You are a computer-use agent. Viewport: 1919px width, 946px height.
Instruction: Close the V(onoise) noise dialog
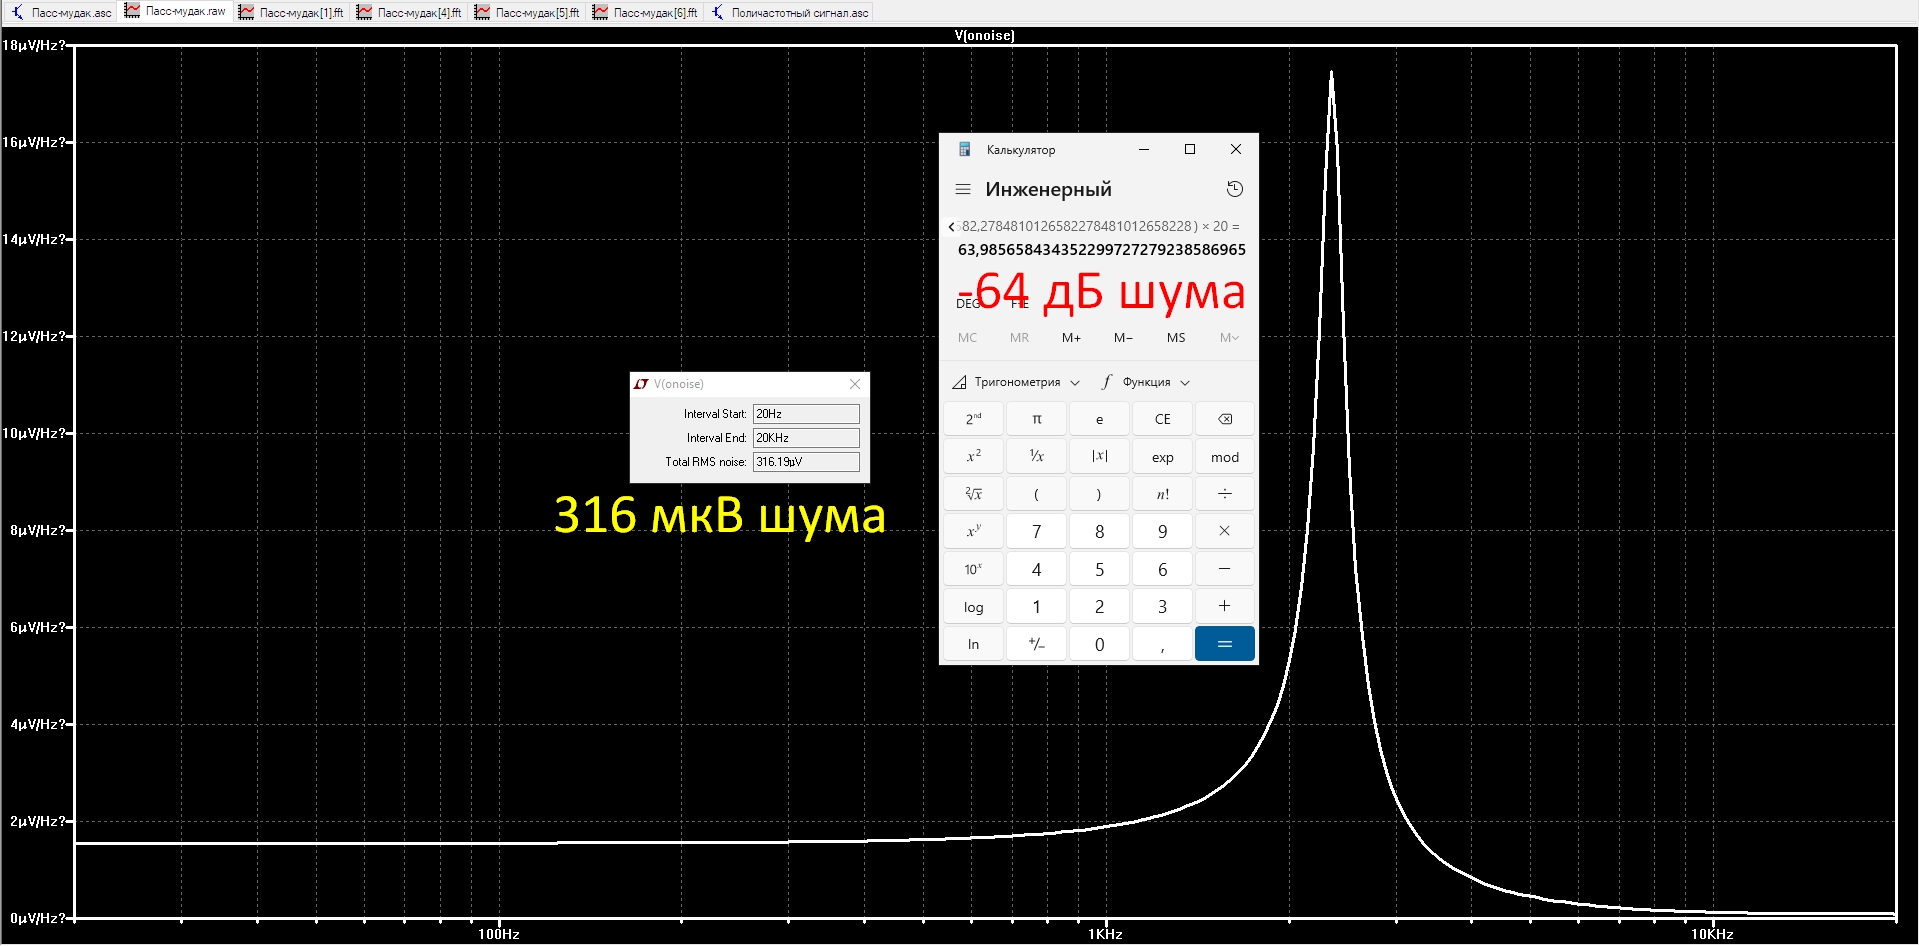tap(855, 384)
